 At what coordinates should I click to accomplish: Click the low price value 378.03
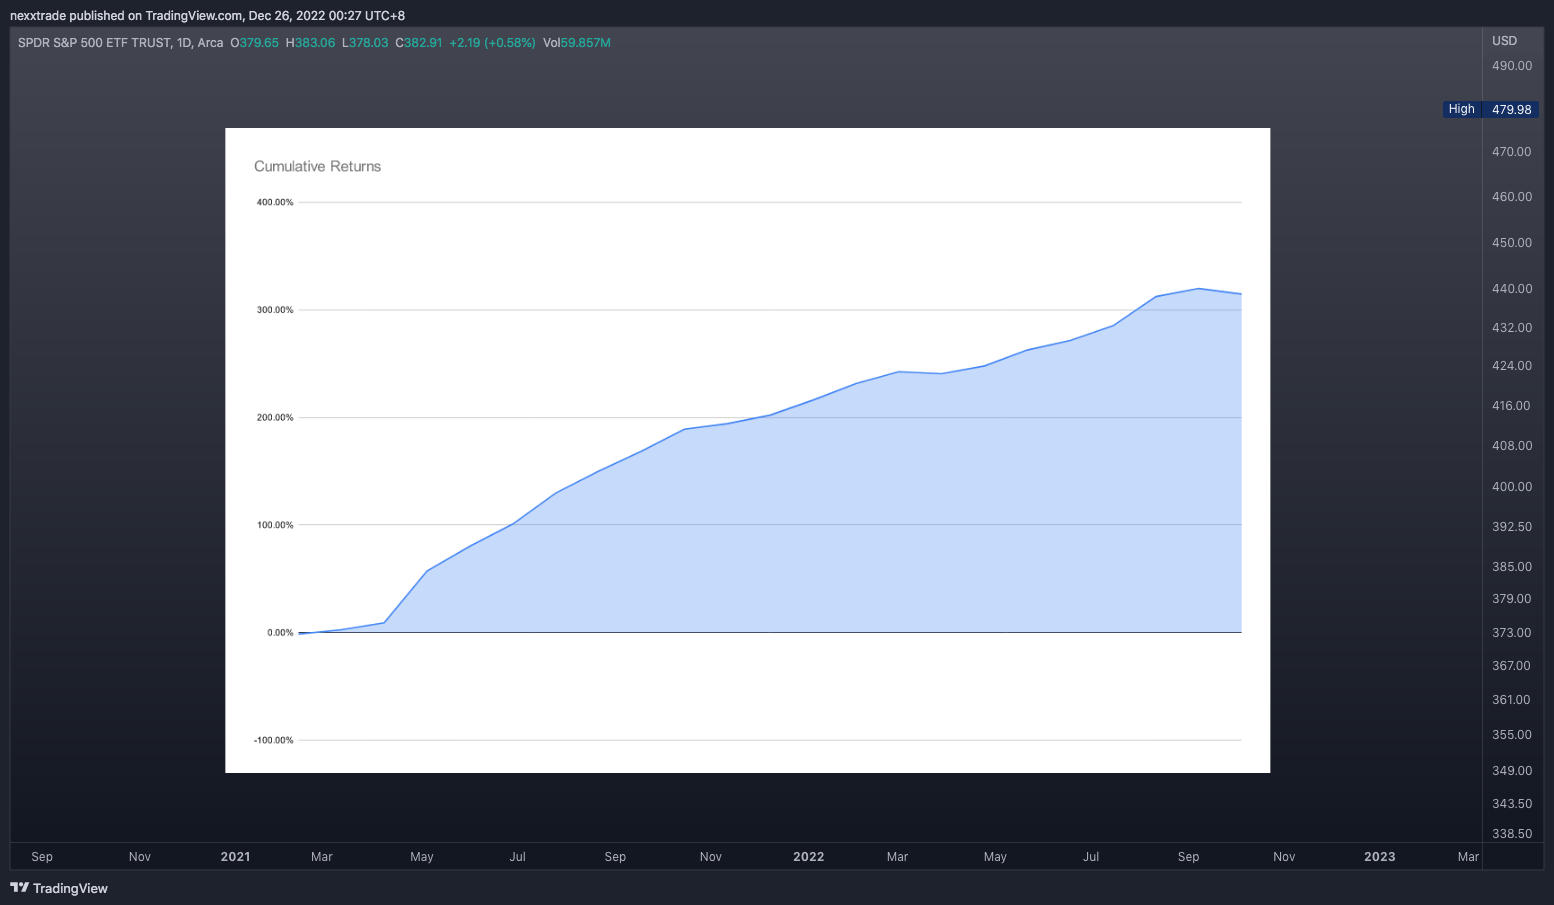point(368,43)
